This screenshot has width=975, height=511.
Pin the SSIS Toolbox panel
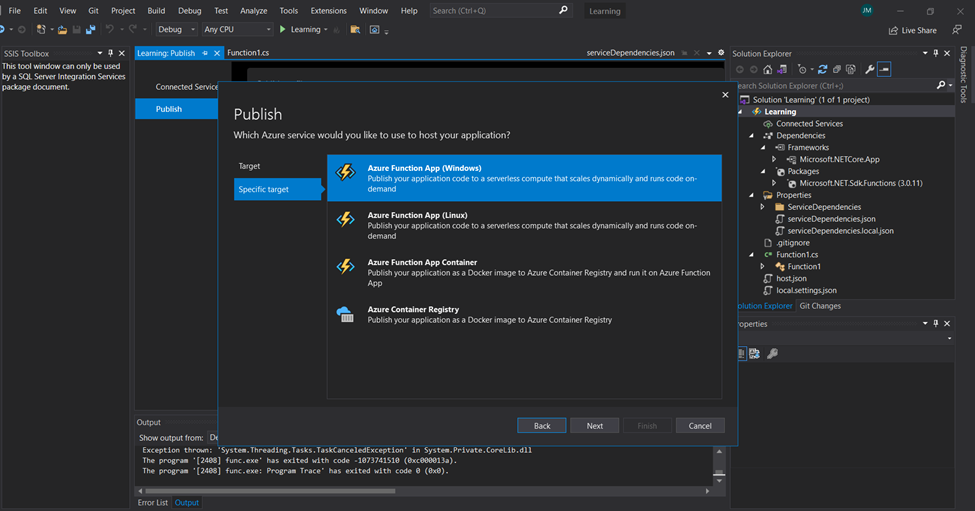(x=111, y=53)
